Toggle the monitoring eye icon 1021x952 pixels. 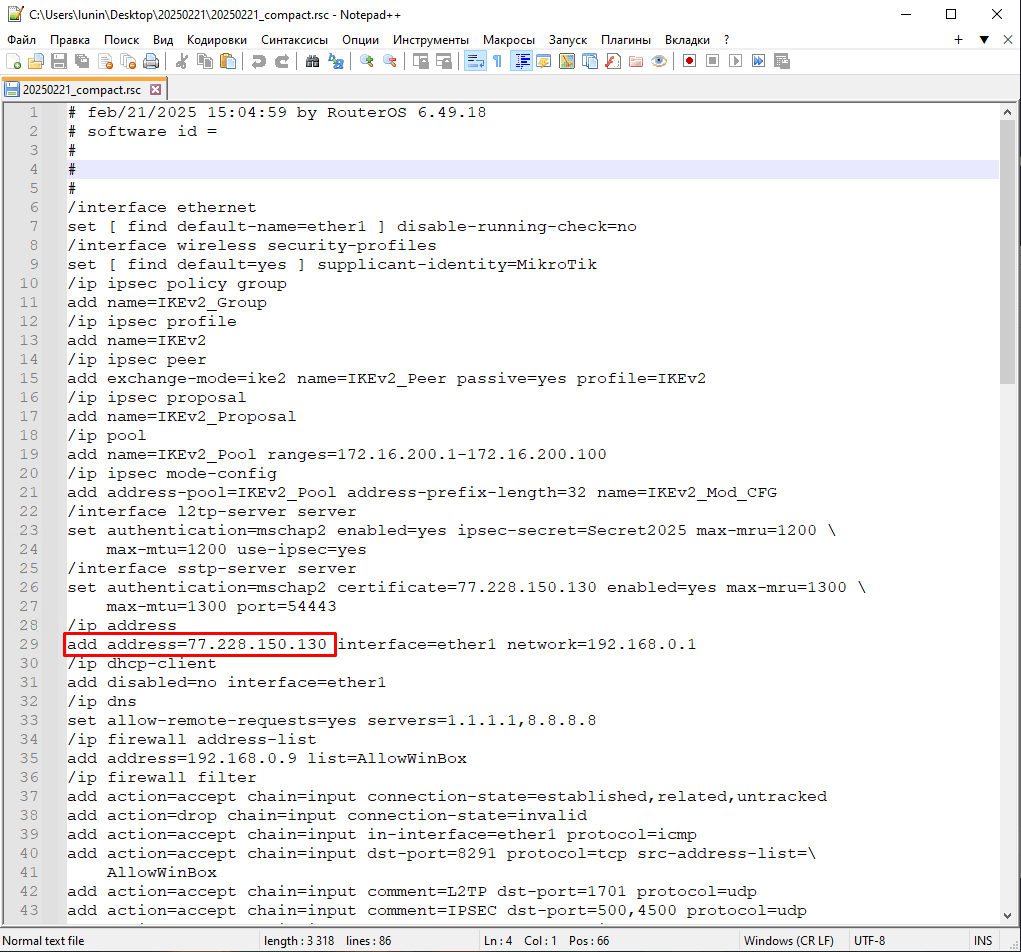tap(659, 61)
